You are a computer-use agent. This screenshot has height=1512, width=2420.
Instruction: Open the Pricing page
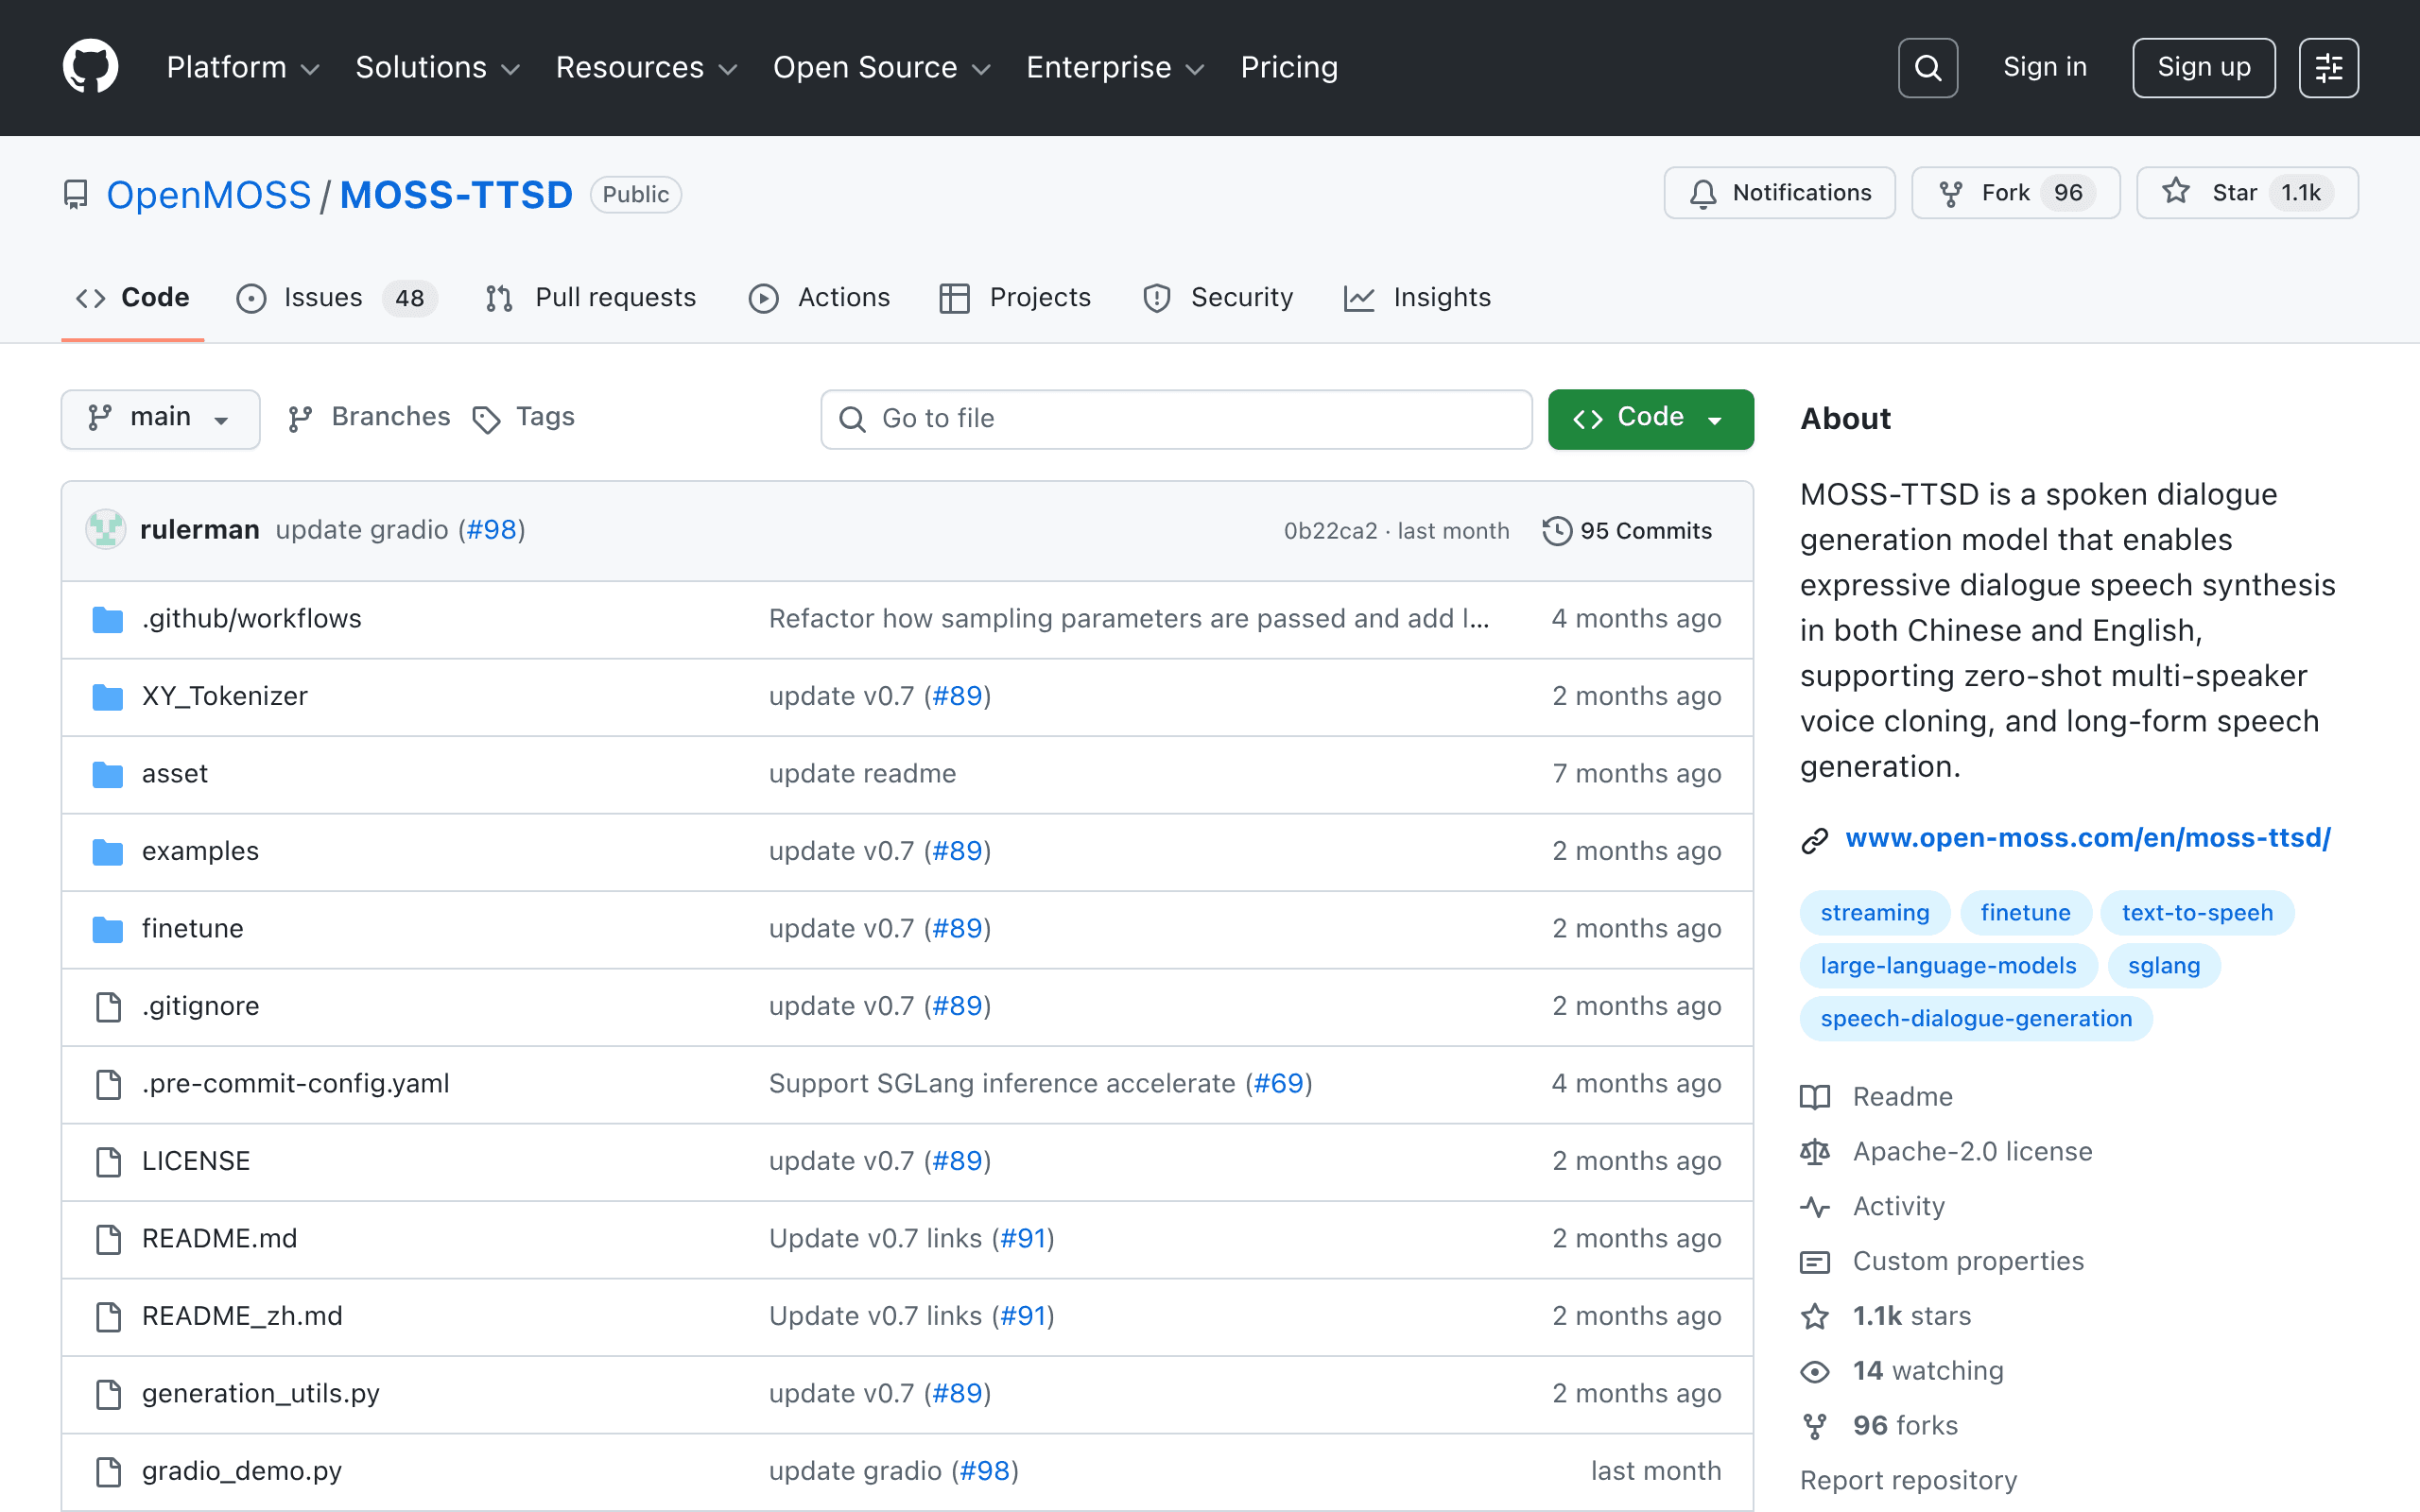pos(1289,67)
